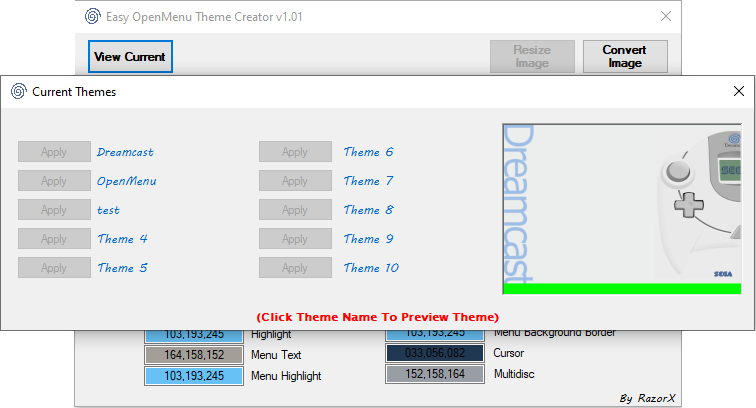The width and height of the screenshot is (756, 408).
Task: Open the Cursor color swatch 033,056,082
Action: pyautogui.click(x=435, y=353)
